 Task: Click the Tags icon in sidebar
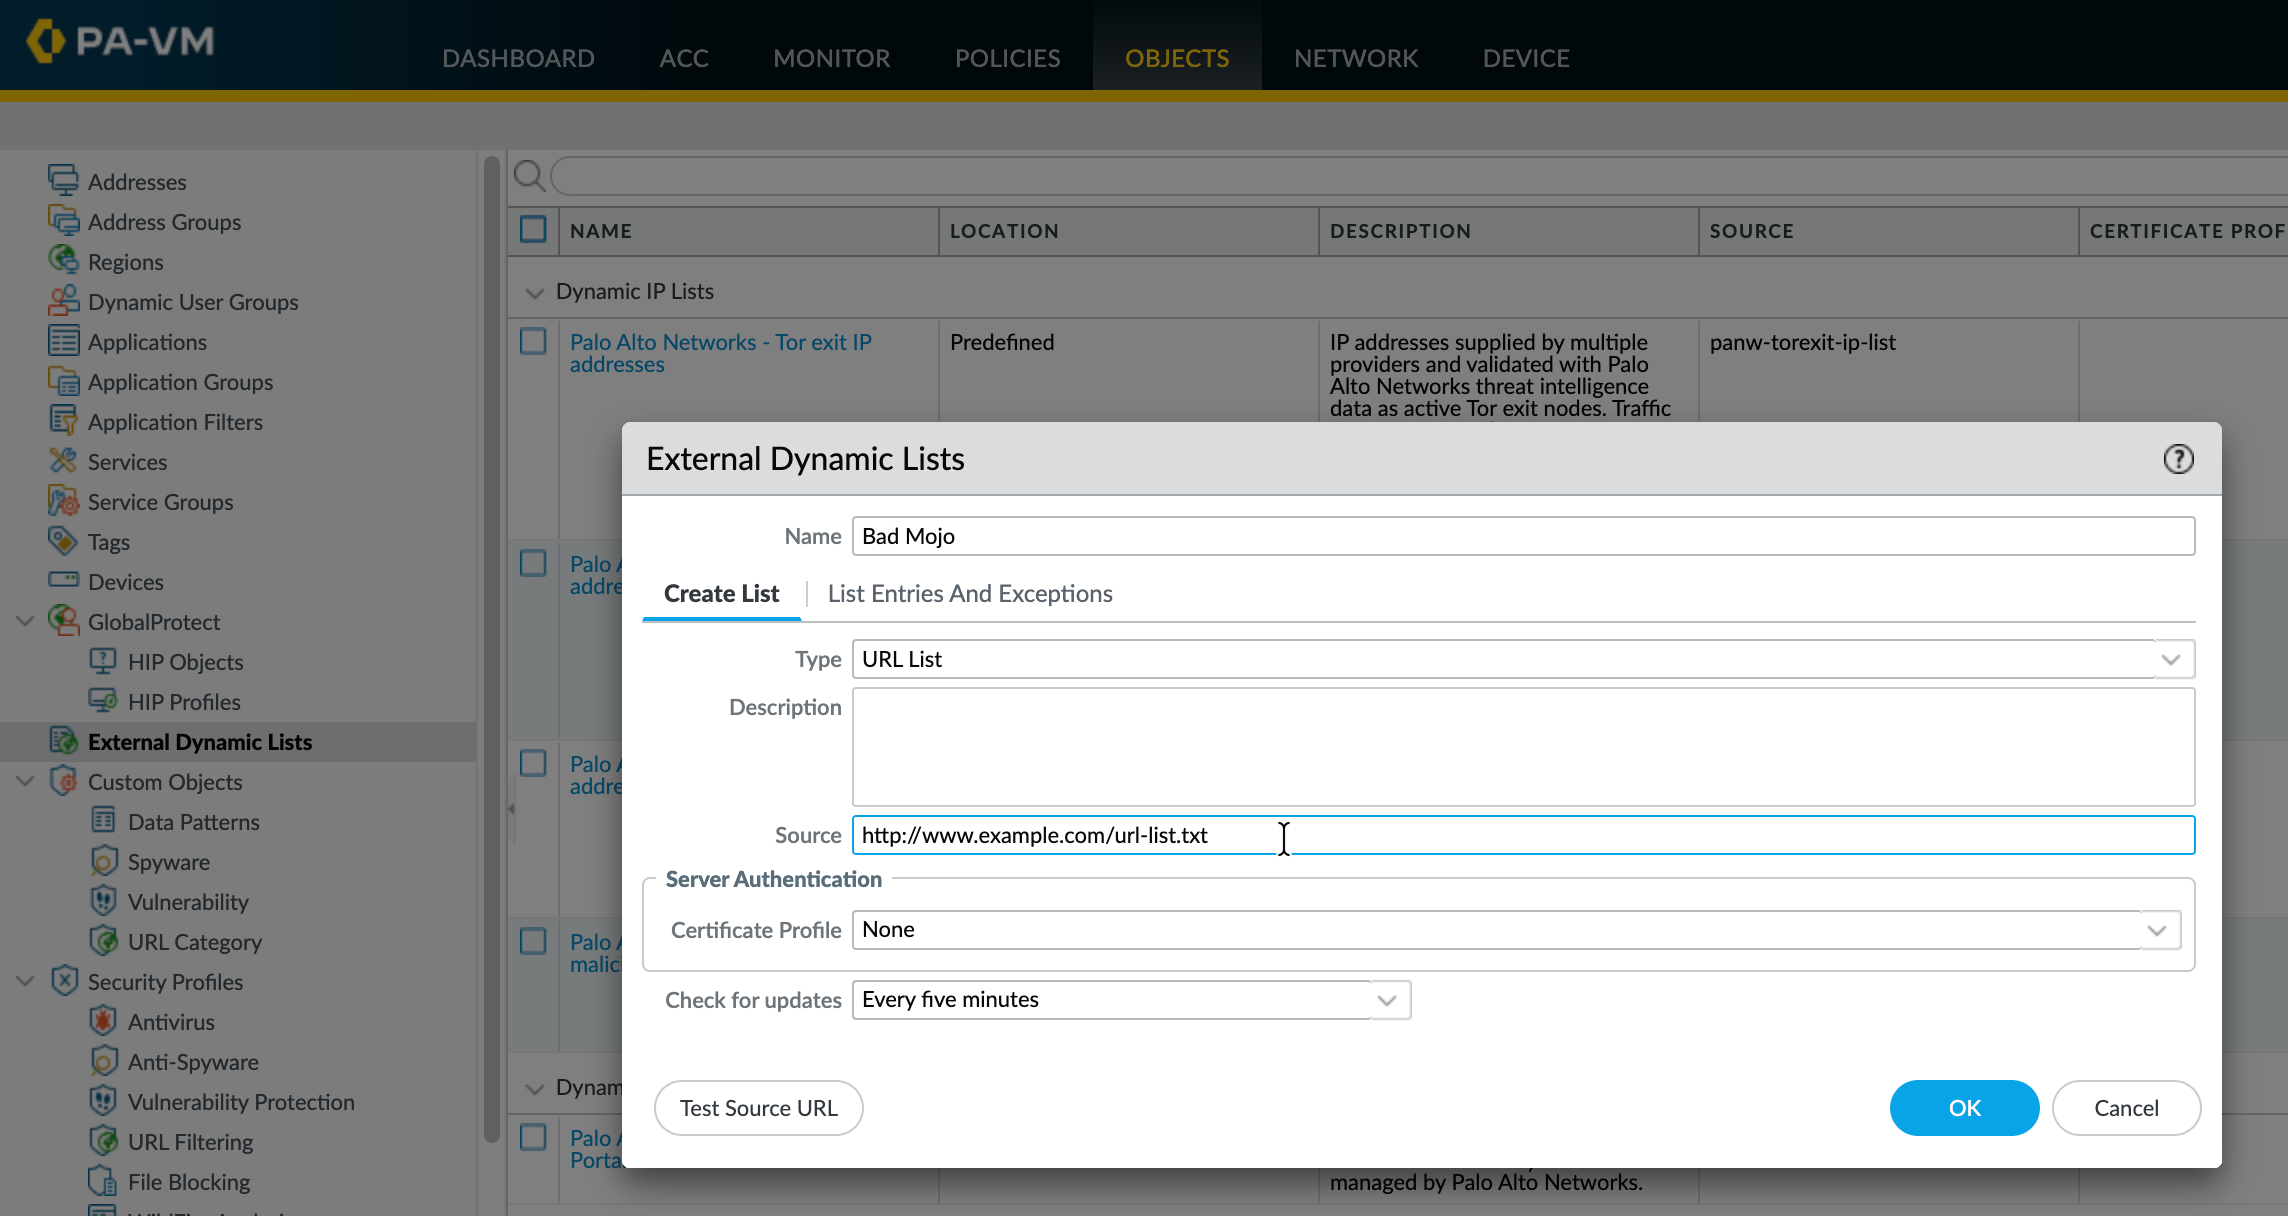pos(63,541)
